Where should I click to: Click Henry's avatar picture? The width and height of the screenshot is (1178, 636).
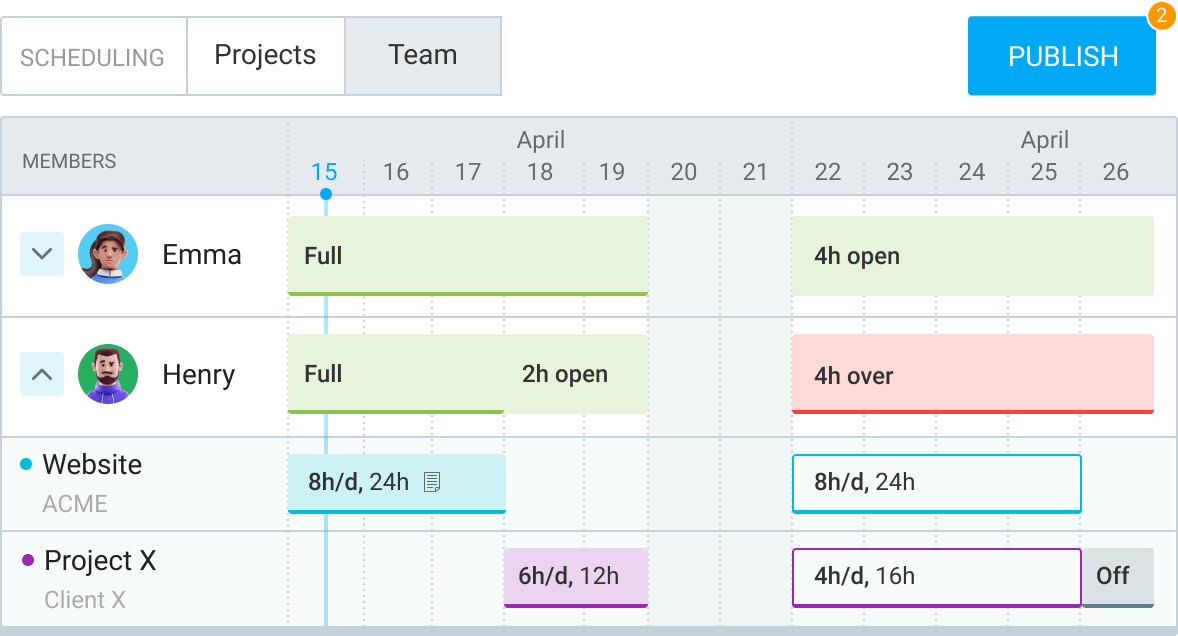coord(108,374)
